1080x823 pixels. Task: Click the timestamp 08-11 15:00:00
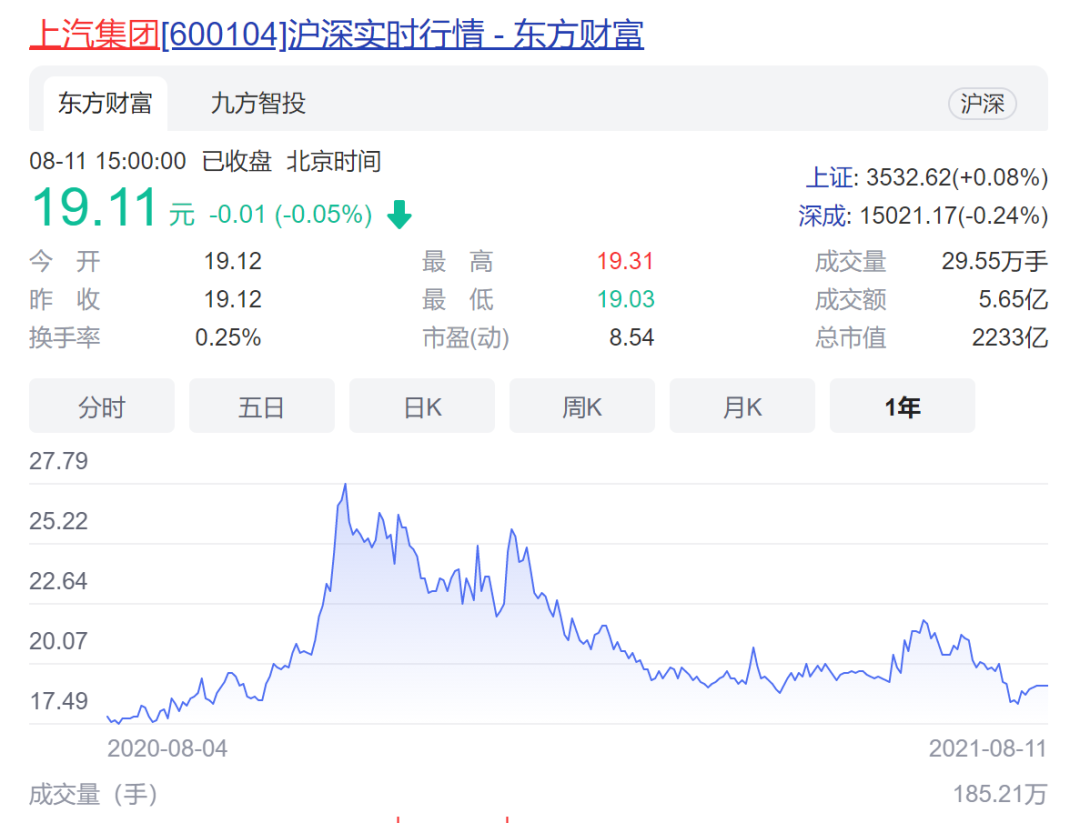point(107,162)
